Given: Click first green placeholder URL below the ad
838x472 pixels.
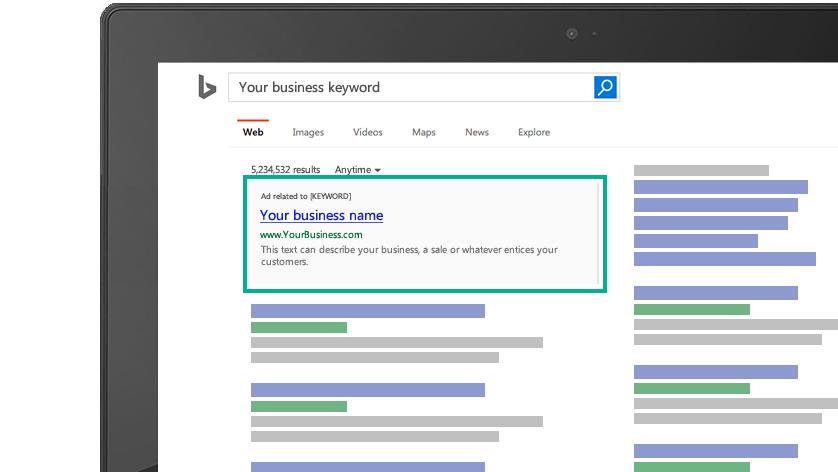Looking at the screenshot, I should tap(298, 327).
